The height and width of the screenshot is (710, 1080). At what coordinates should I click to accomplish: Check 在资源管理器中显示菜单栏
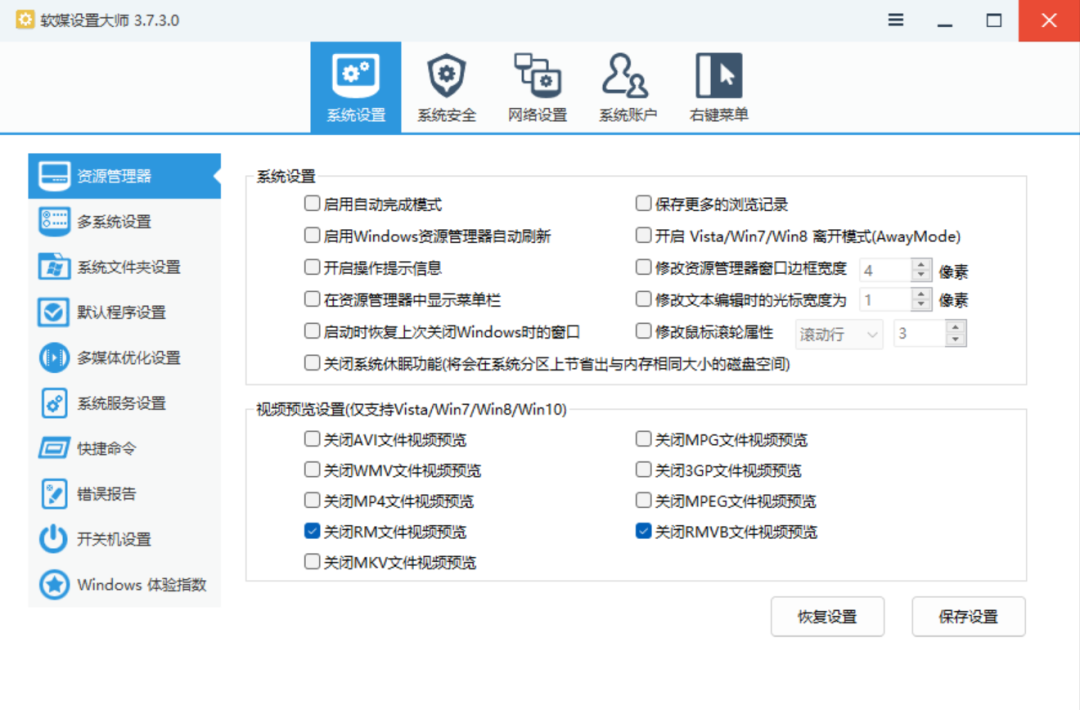click(312, 299)
